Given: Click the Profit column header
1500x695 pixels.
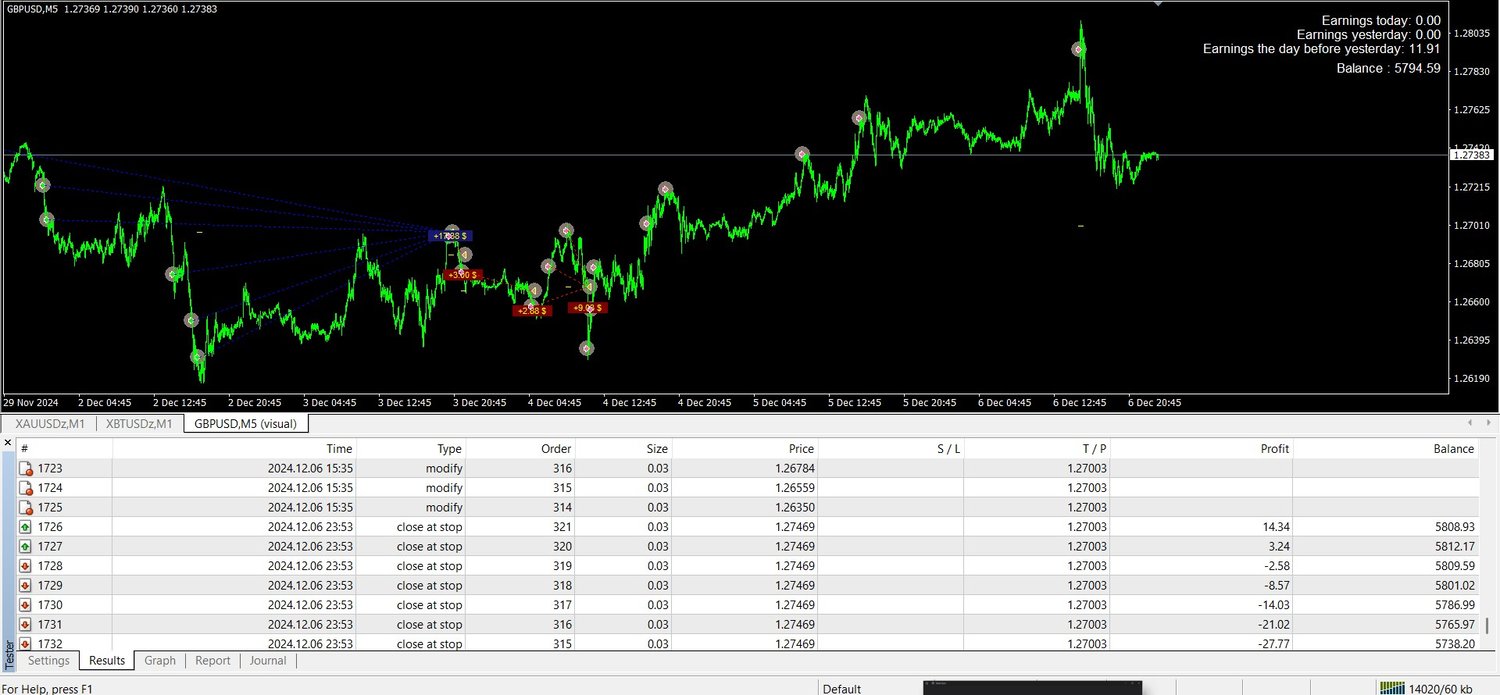Looking at the screenshot, I should point(1201,449).
